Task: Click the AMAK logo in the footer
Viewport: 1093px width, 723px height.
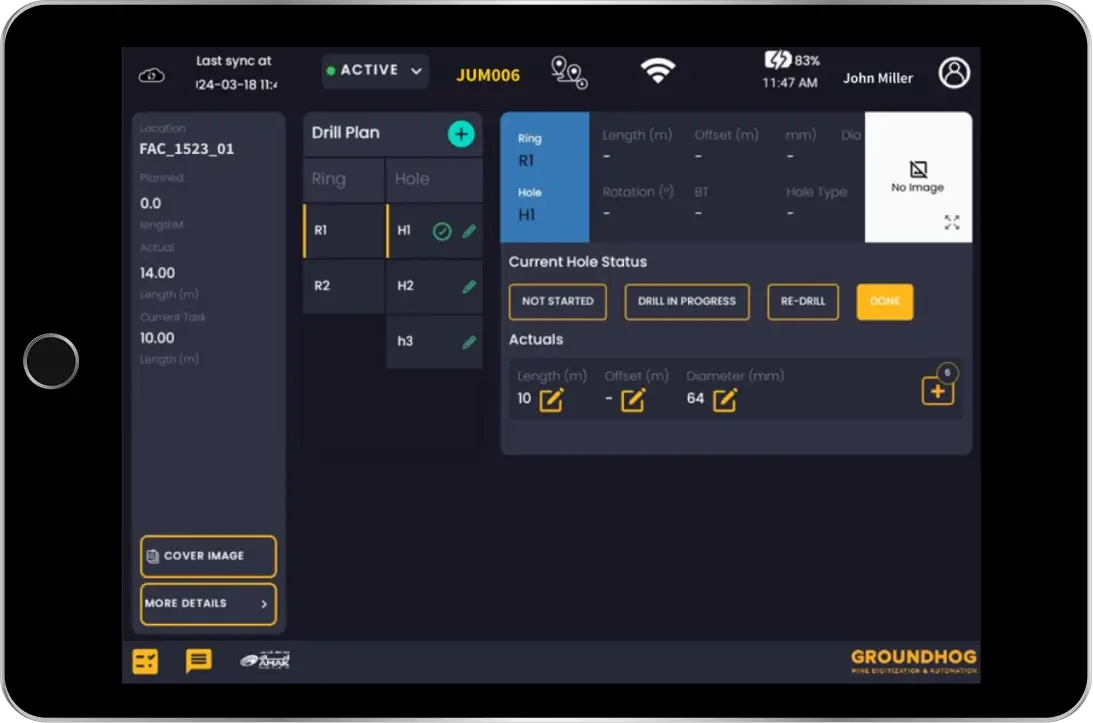Action: click(264, 661)
